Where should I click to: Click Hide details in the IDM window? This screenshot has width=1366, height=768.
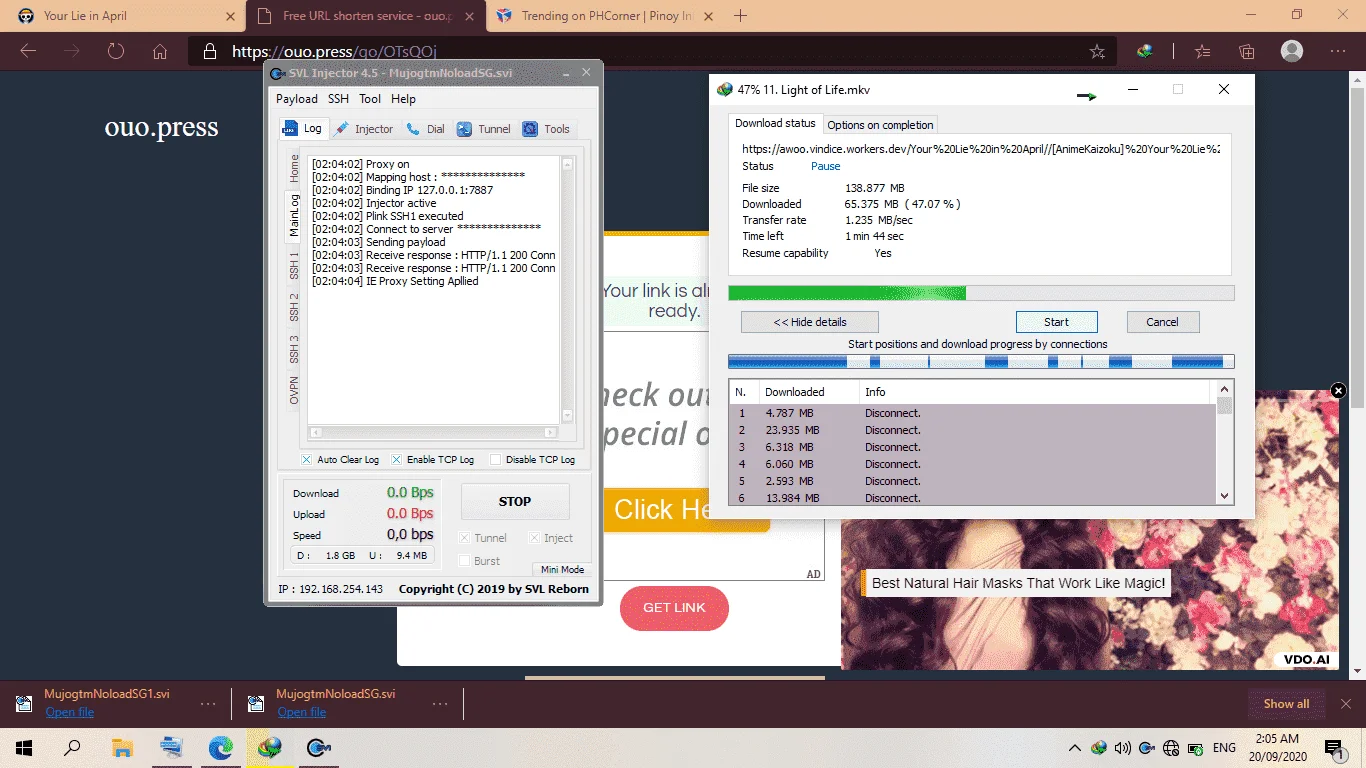pos(810,322)
